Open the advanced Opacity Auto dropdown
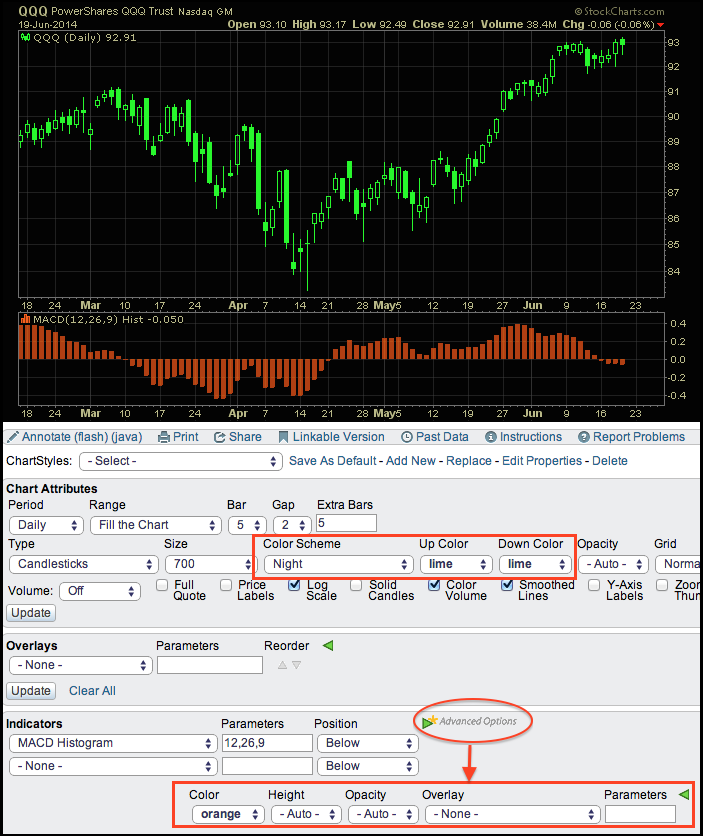 coord(383,815)
